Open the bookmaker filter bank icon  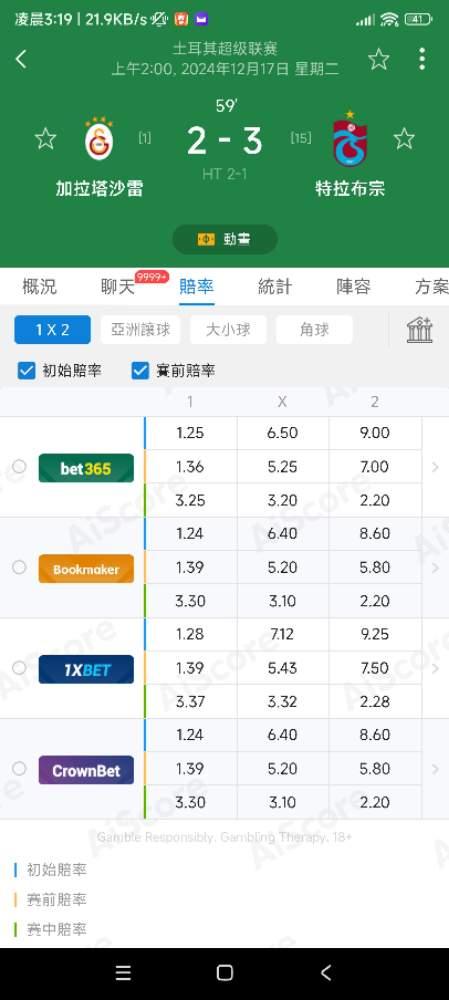tap(420, 330)
